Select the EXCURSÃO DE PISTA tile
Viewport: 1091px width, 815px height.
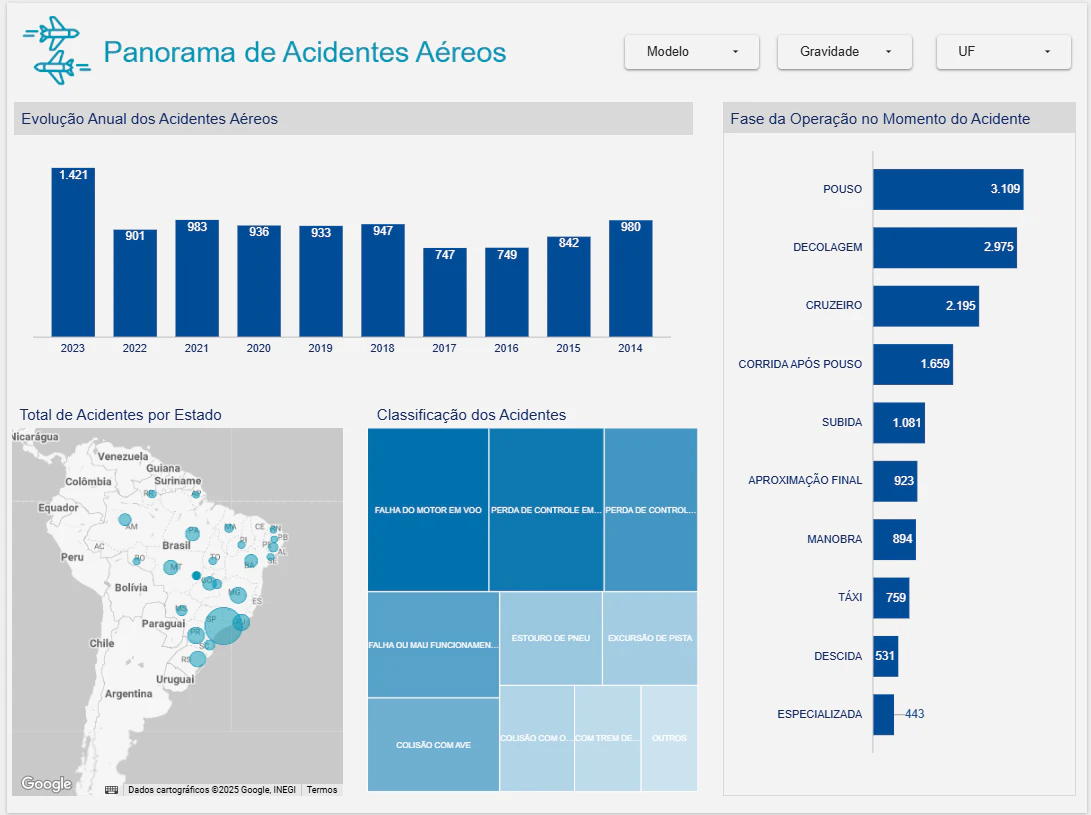pos(650,638)
